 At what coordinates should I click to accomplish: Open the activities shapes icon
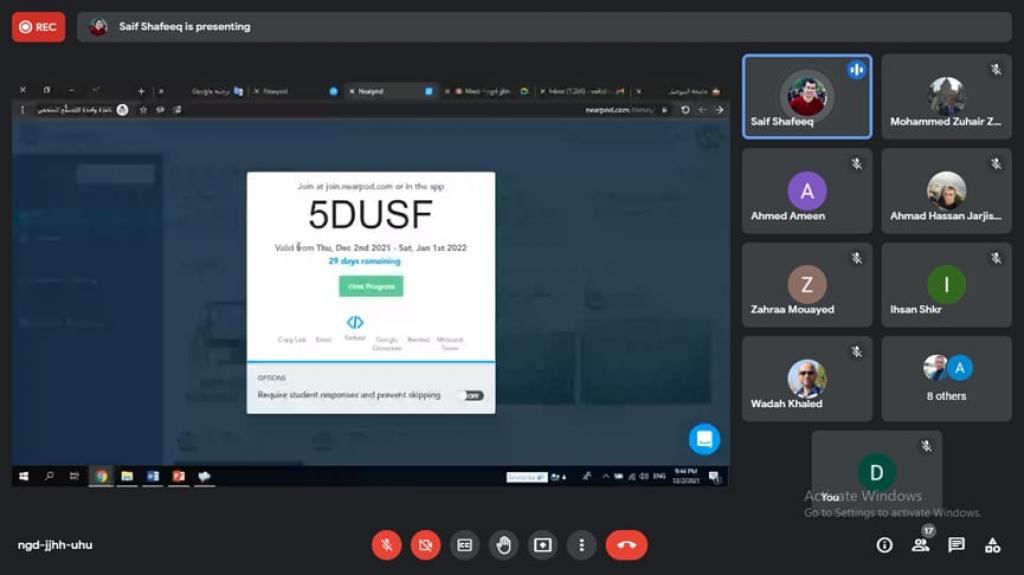coord(992,545)
